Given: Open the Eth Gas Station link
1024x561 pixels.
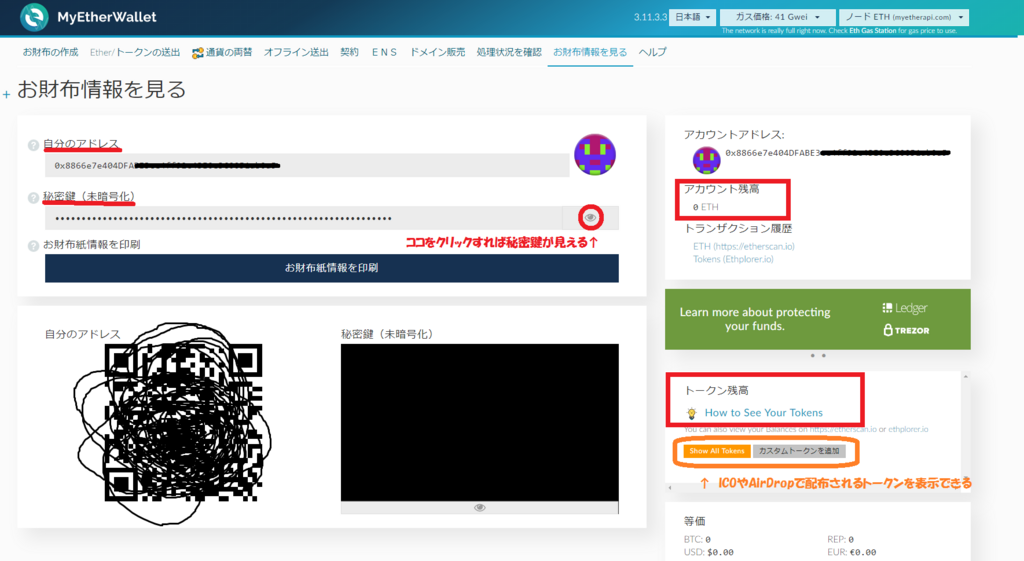Looking at the screenshot, I should [x=872, y=31].
